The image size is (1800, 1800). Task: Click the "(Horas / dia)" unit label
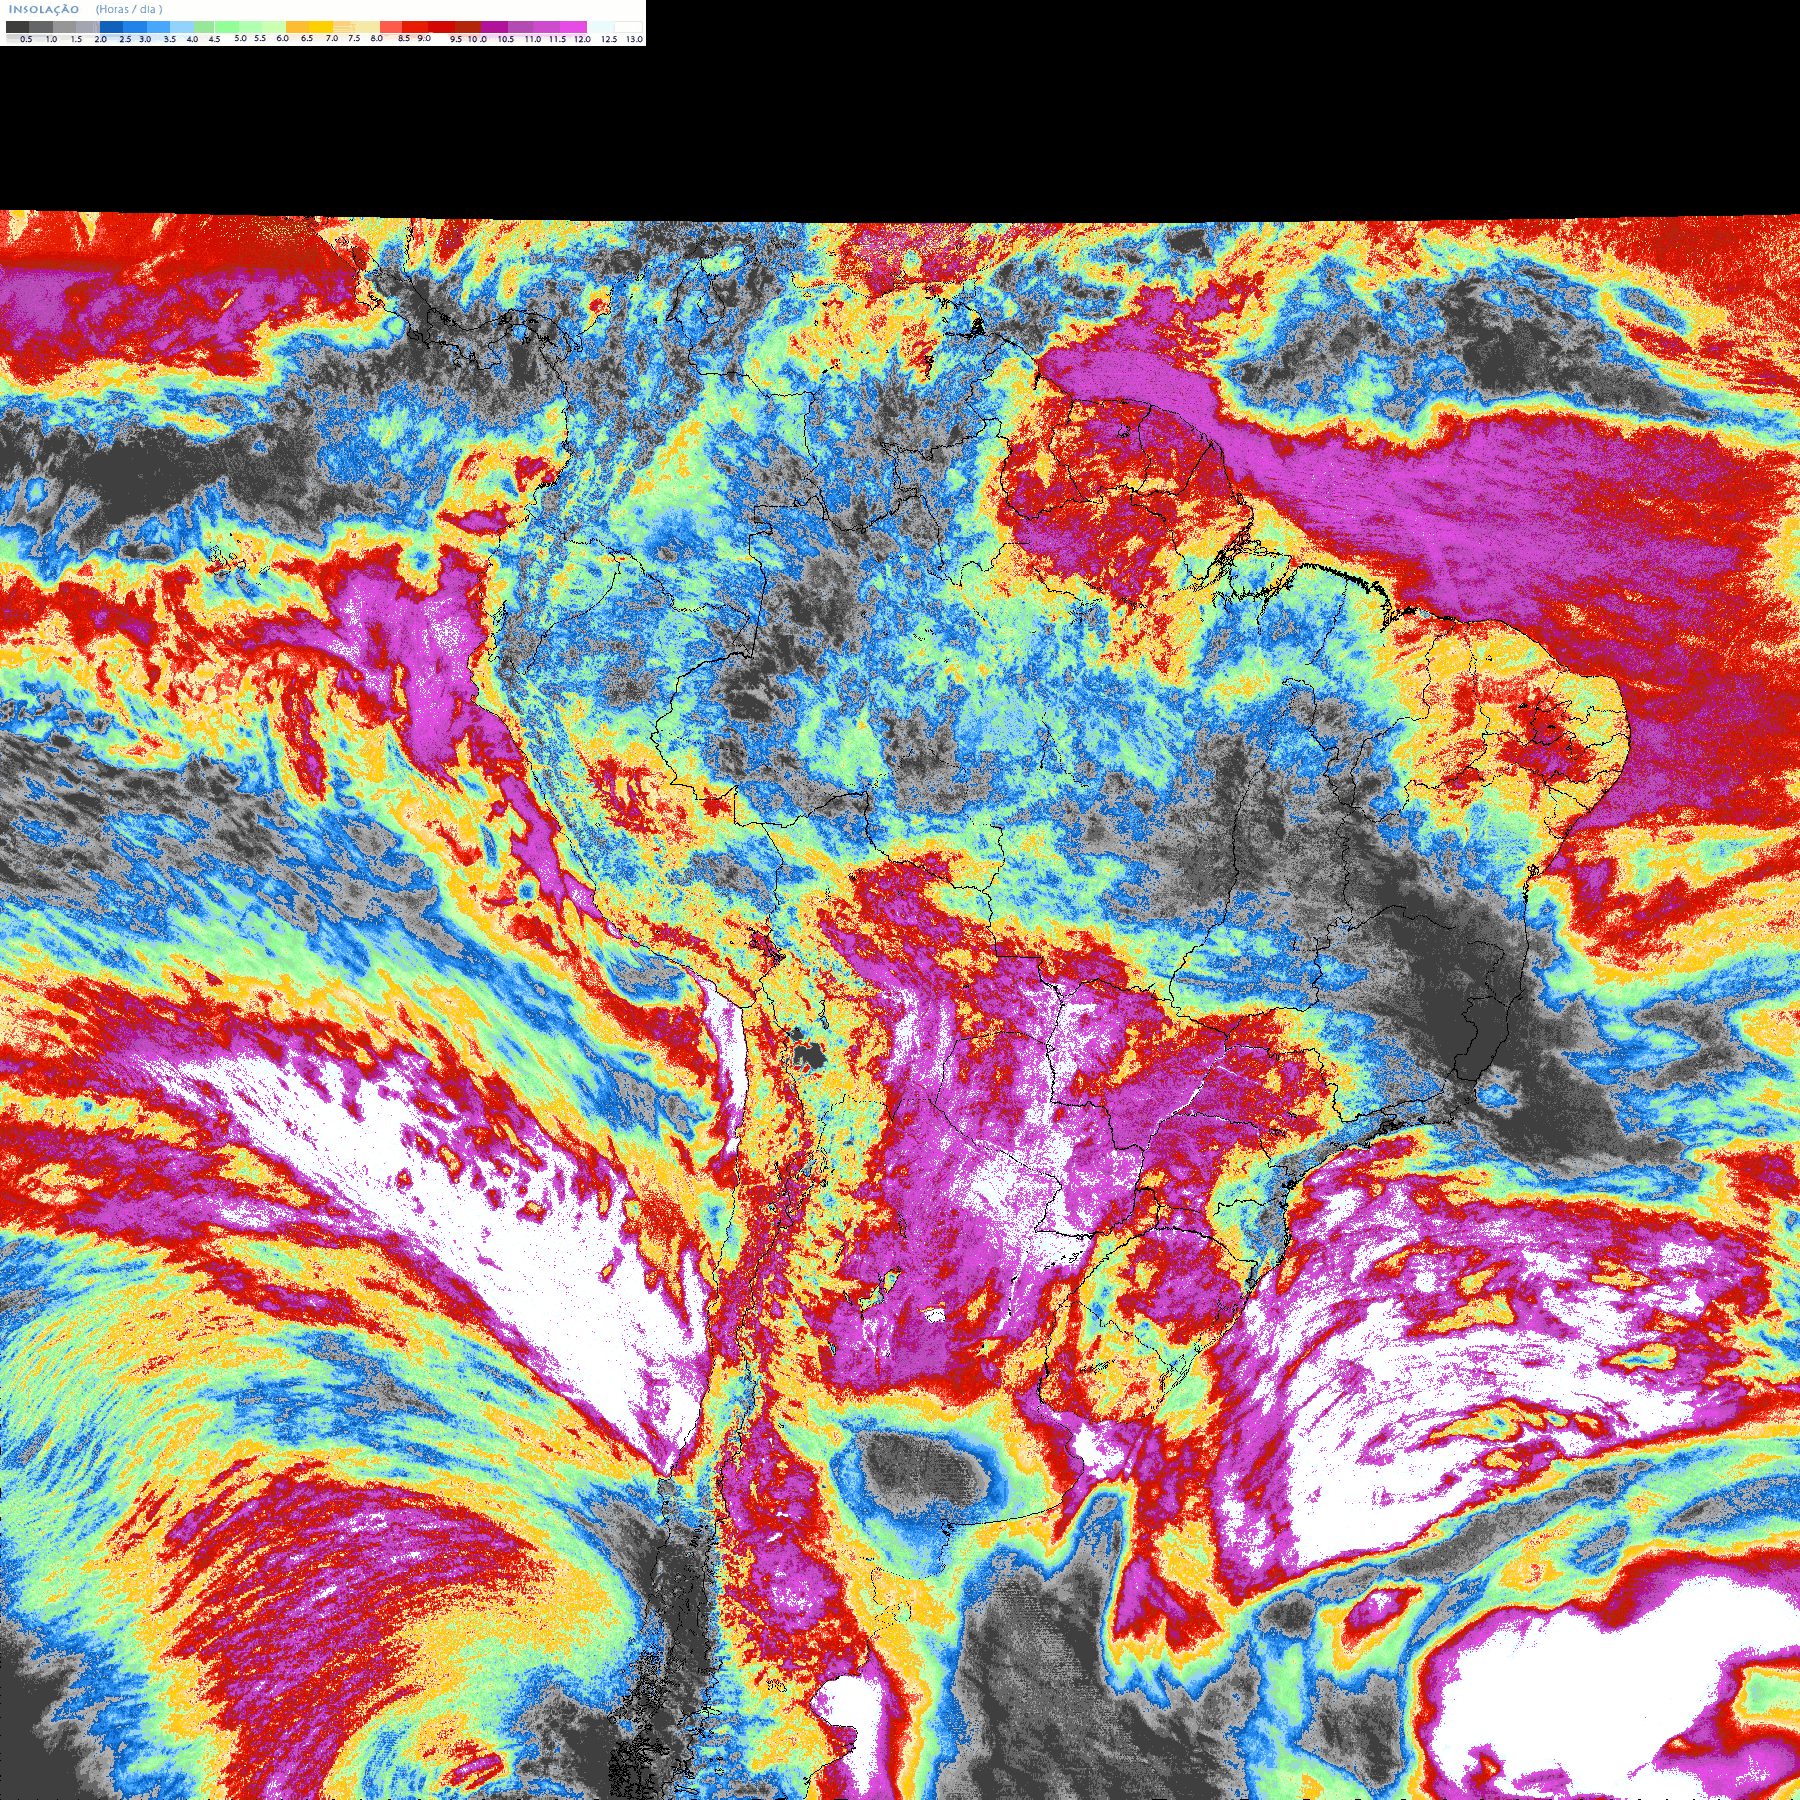129,9
